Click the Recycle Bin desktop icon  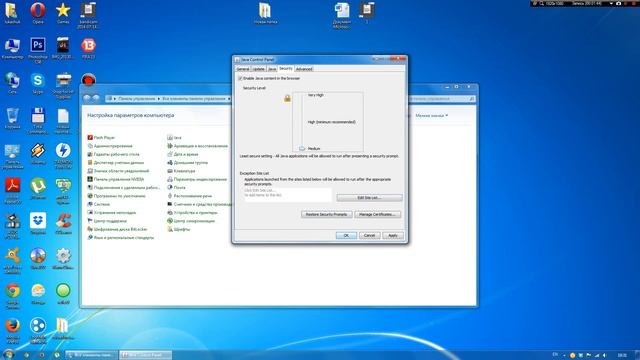12,116
